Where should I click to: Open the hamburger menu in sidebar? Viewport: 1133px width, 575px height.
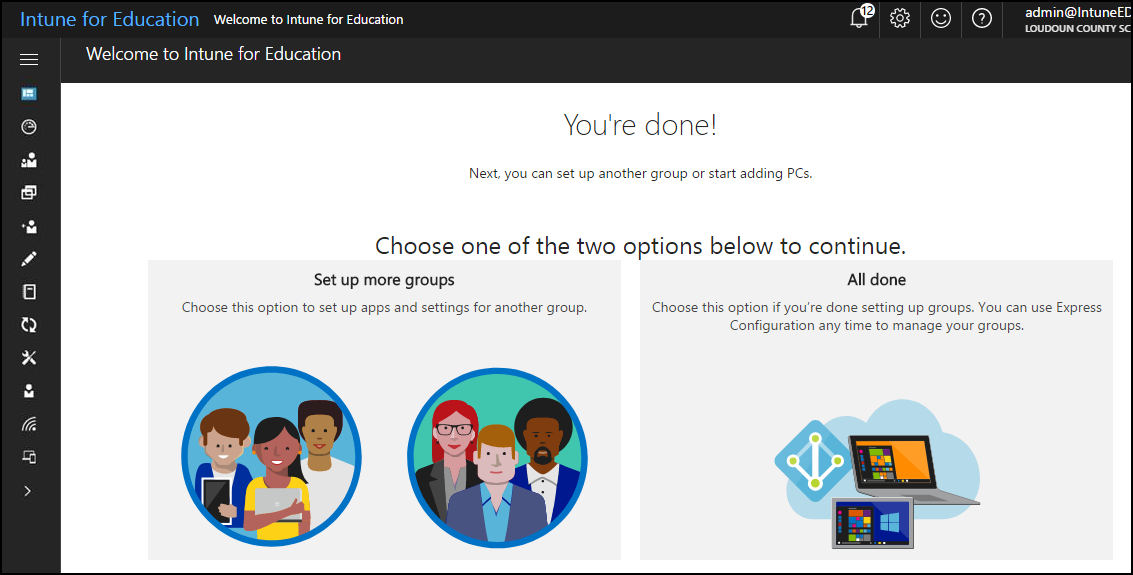coord(29,59)
